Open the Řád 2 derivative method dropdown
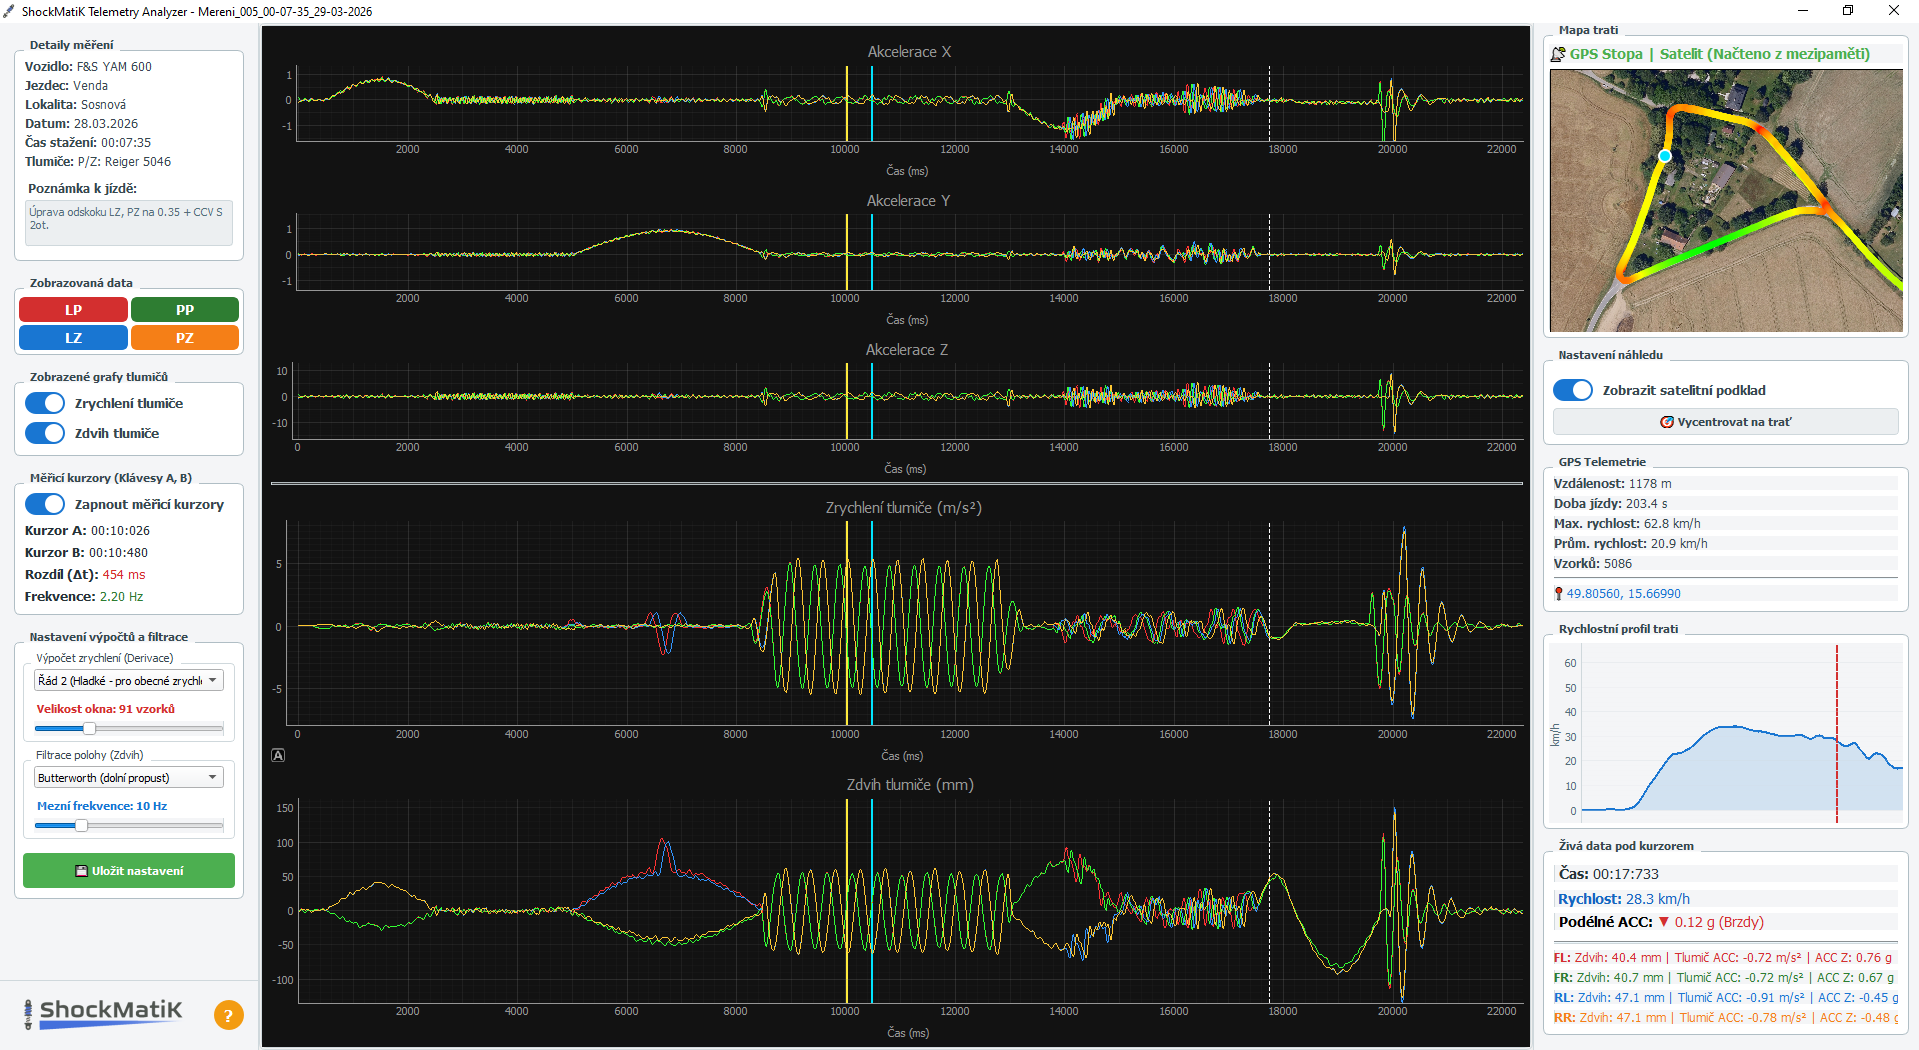The image size is (1919, 1050). pos(129,680)
